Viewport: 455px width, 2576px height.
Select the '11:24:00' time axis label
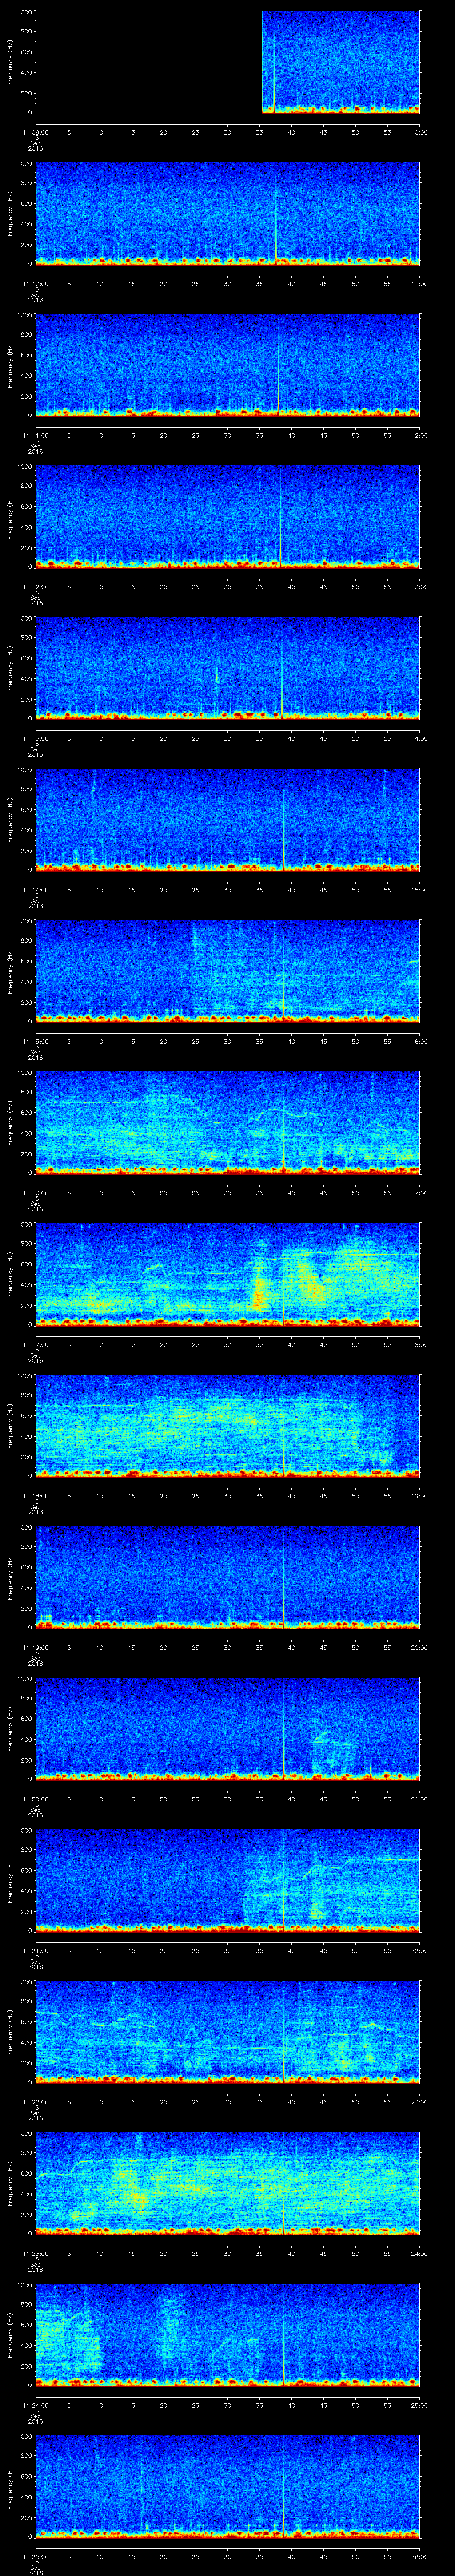[x=36, y=2404]
